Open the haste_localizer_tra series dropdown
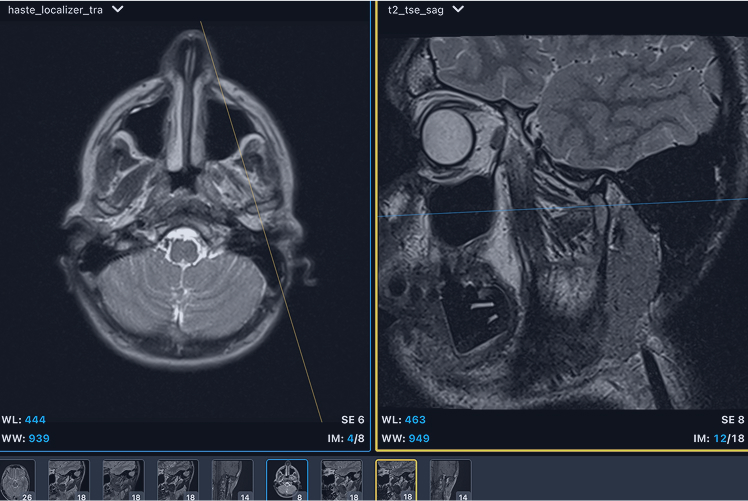Screen dimensions: 748x501 click(x=118, y=10)
